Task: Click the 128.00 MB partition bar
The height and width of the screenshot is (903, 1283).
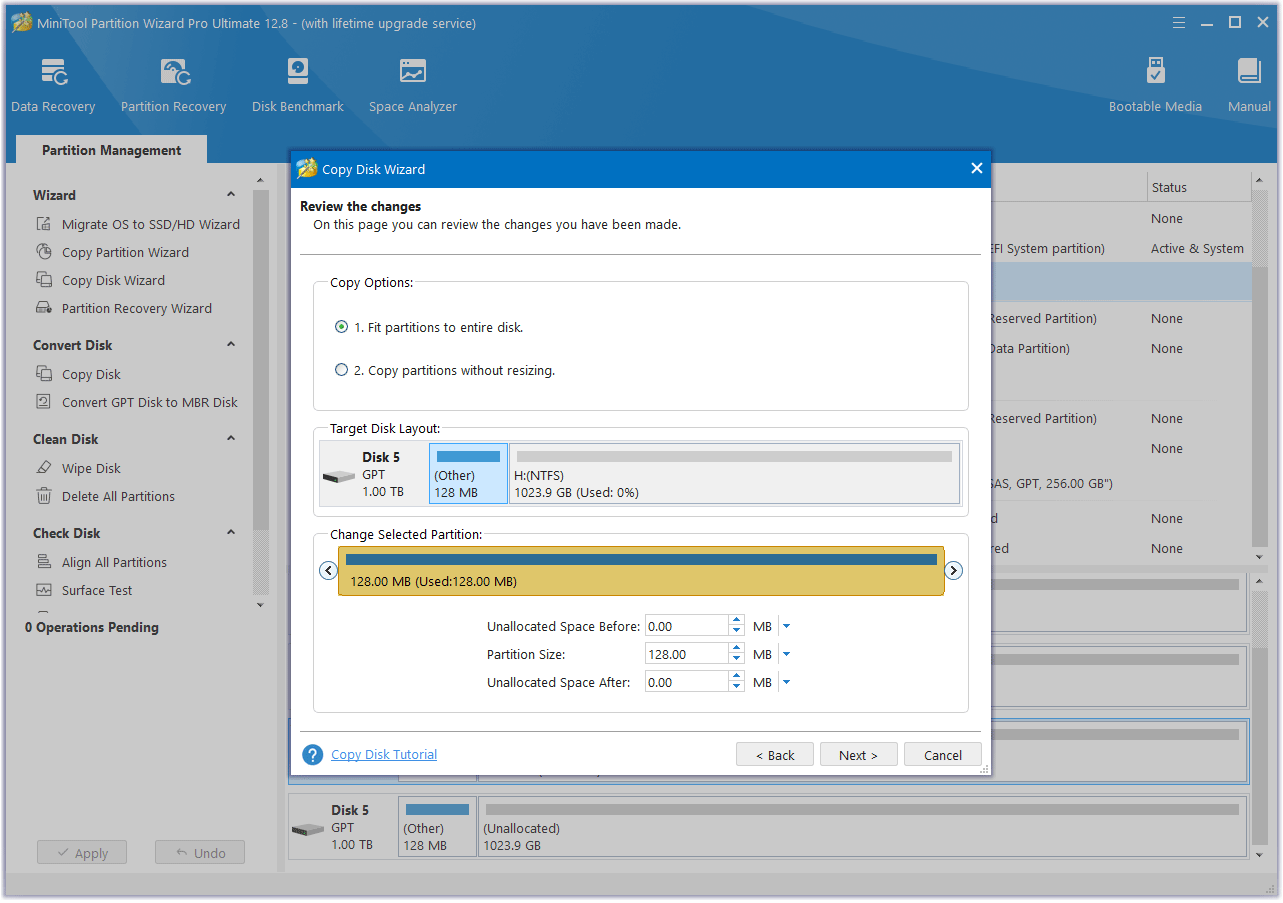Action: [641, 571]
